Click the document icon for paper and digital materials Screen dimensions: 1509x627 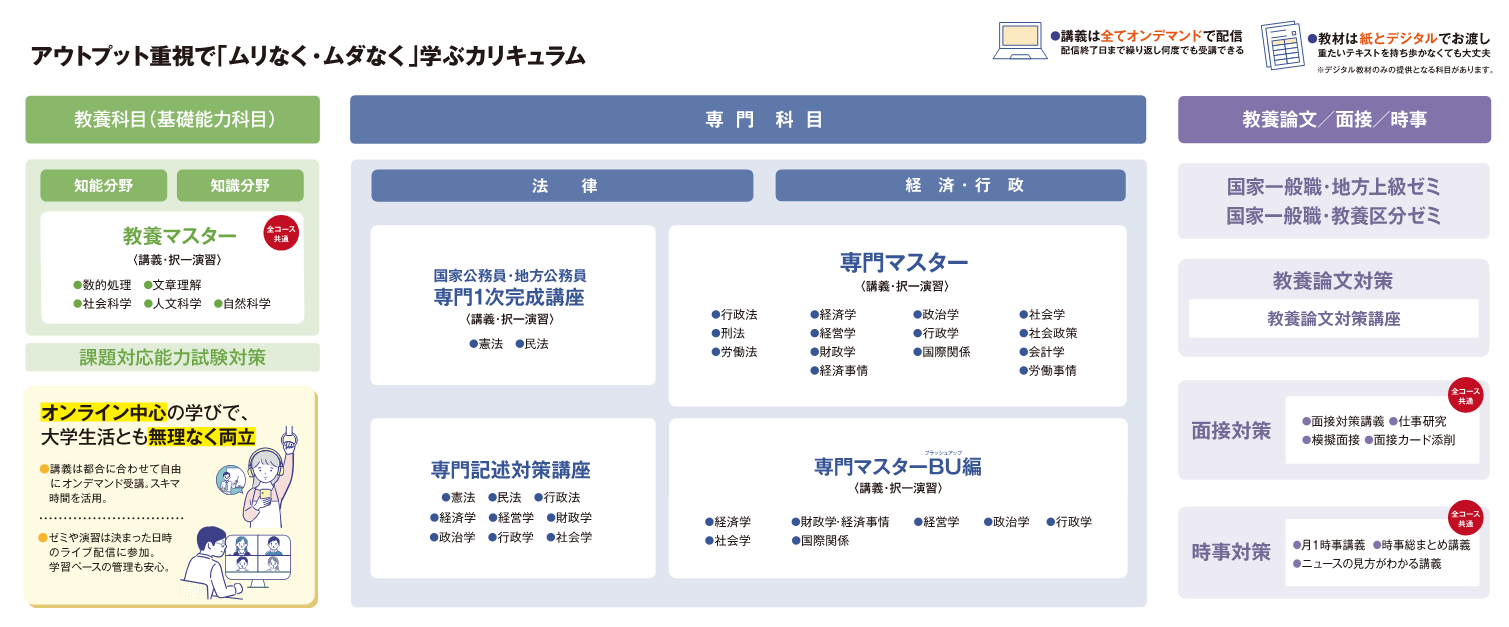tap(1281, 45)
